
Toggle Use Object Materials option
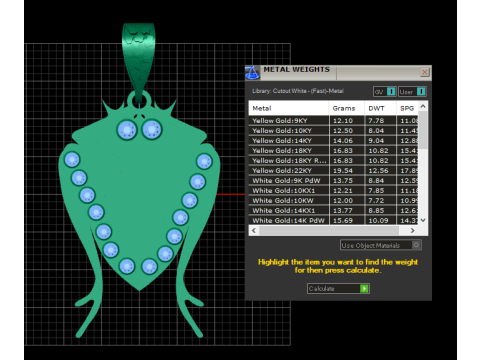[381, 245]
